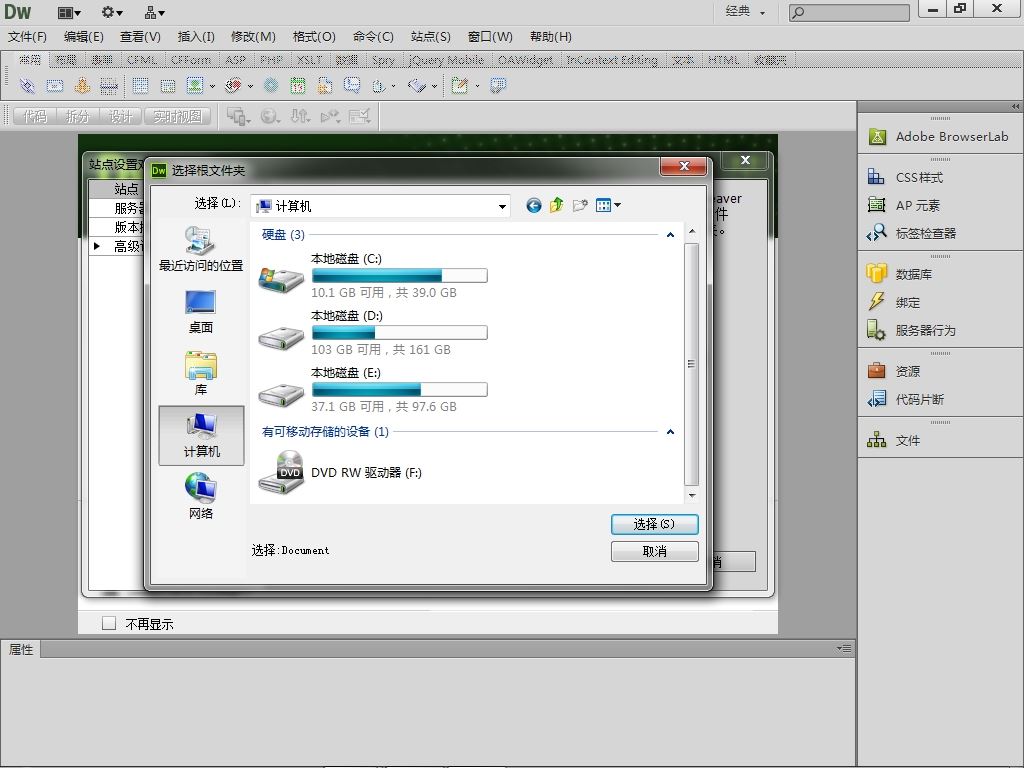Click the Insert Table icon
The image size is (1024, 768).
(140, 86)
